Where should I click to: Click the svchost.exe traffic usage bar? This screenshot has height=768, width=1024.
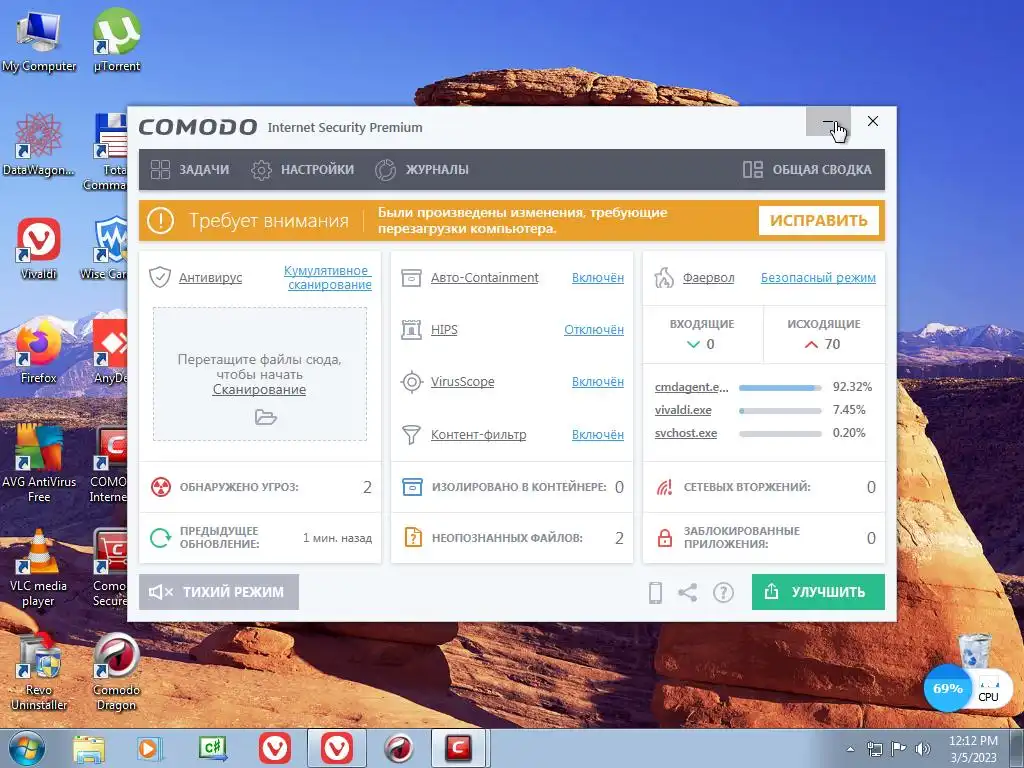coord(780,434)
